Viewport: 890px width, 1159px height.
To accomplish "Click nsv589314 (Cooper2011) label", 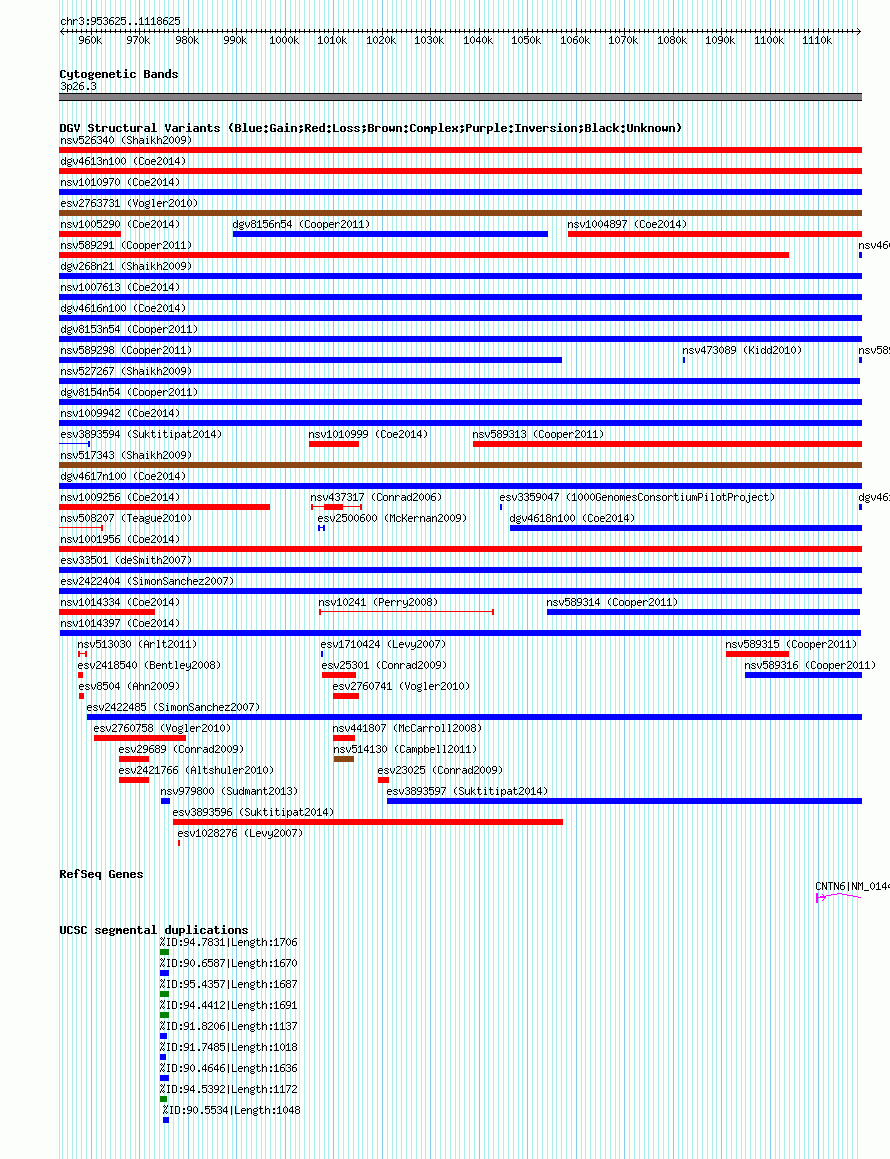I will (x=612, y=602).
